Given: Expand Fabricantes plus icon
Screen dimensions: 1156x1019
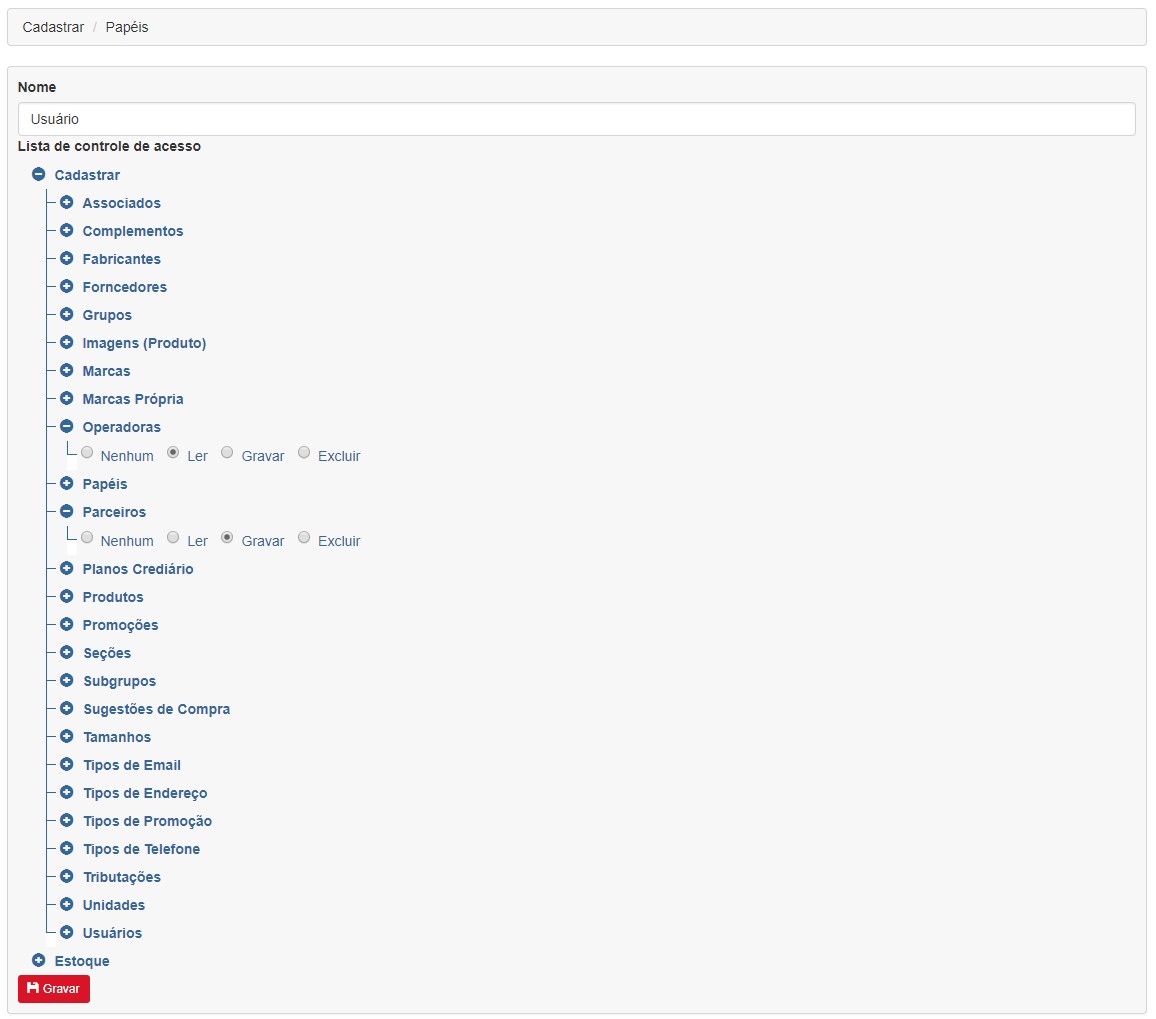Looking at the screenshot, I should [x=66, y=259].
